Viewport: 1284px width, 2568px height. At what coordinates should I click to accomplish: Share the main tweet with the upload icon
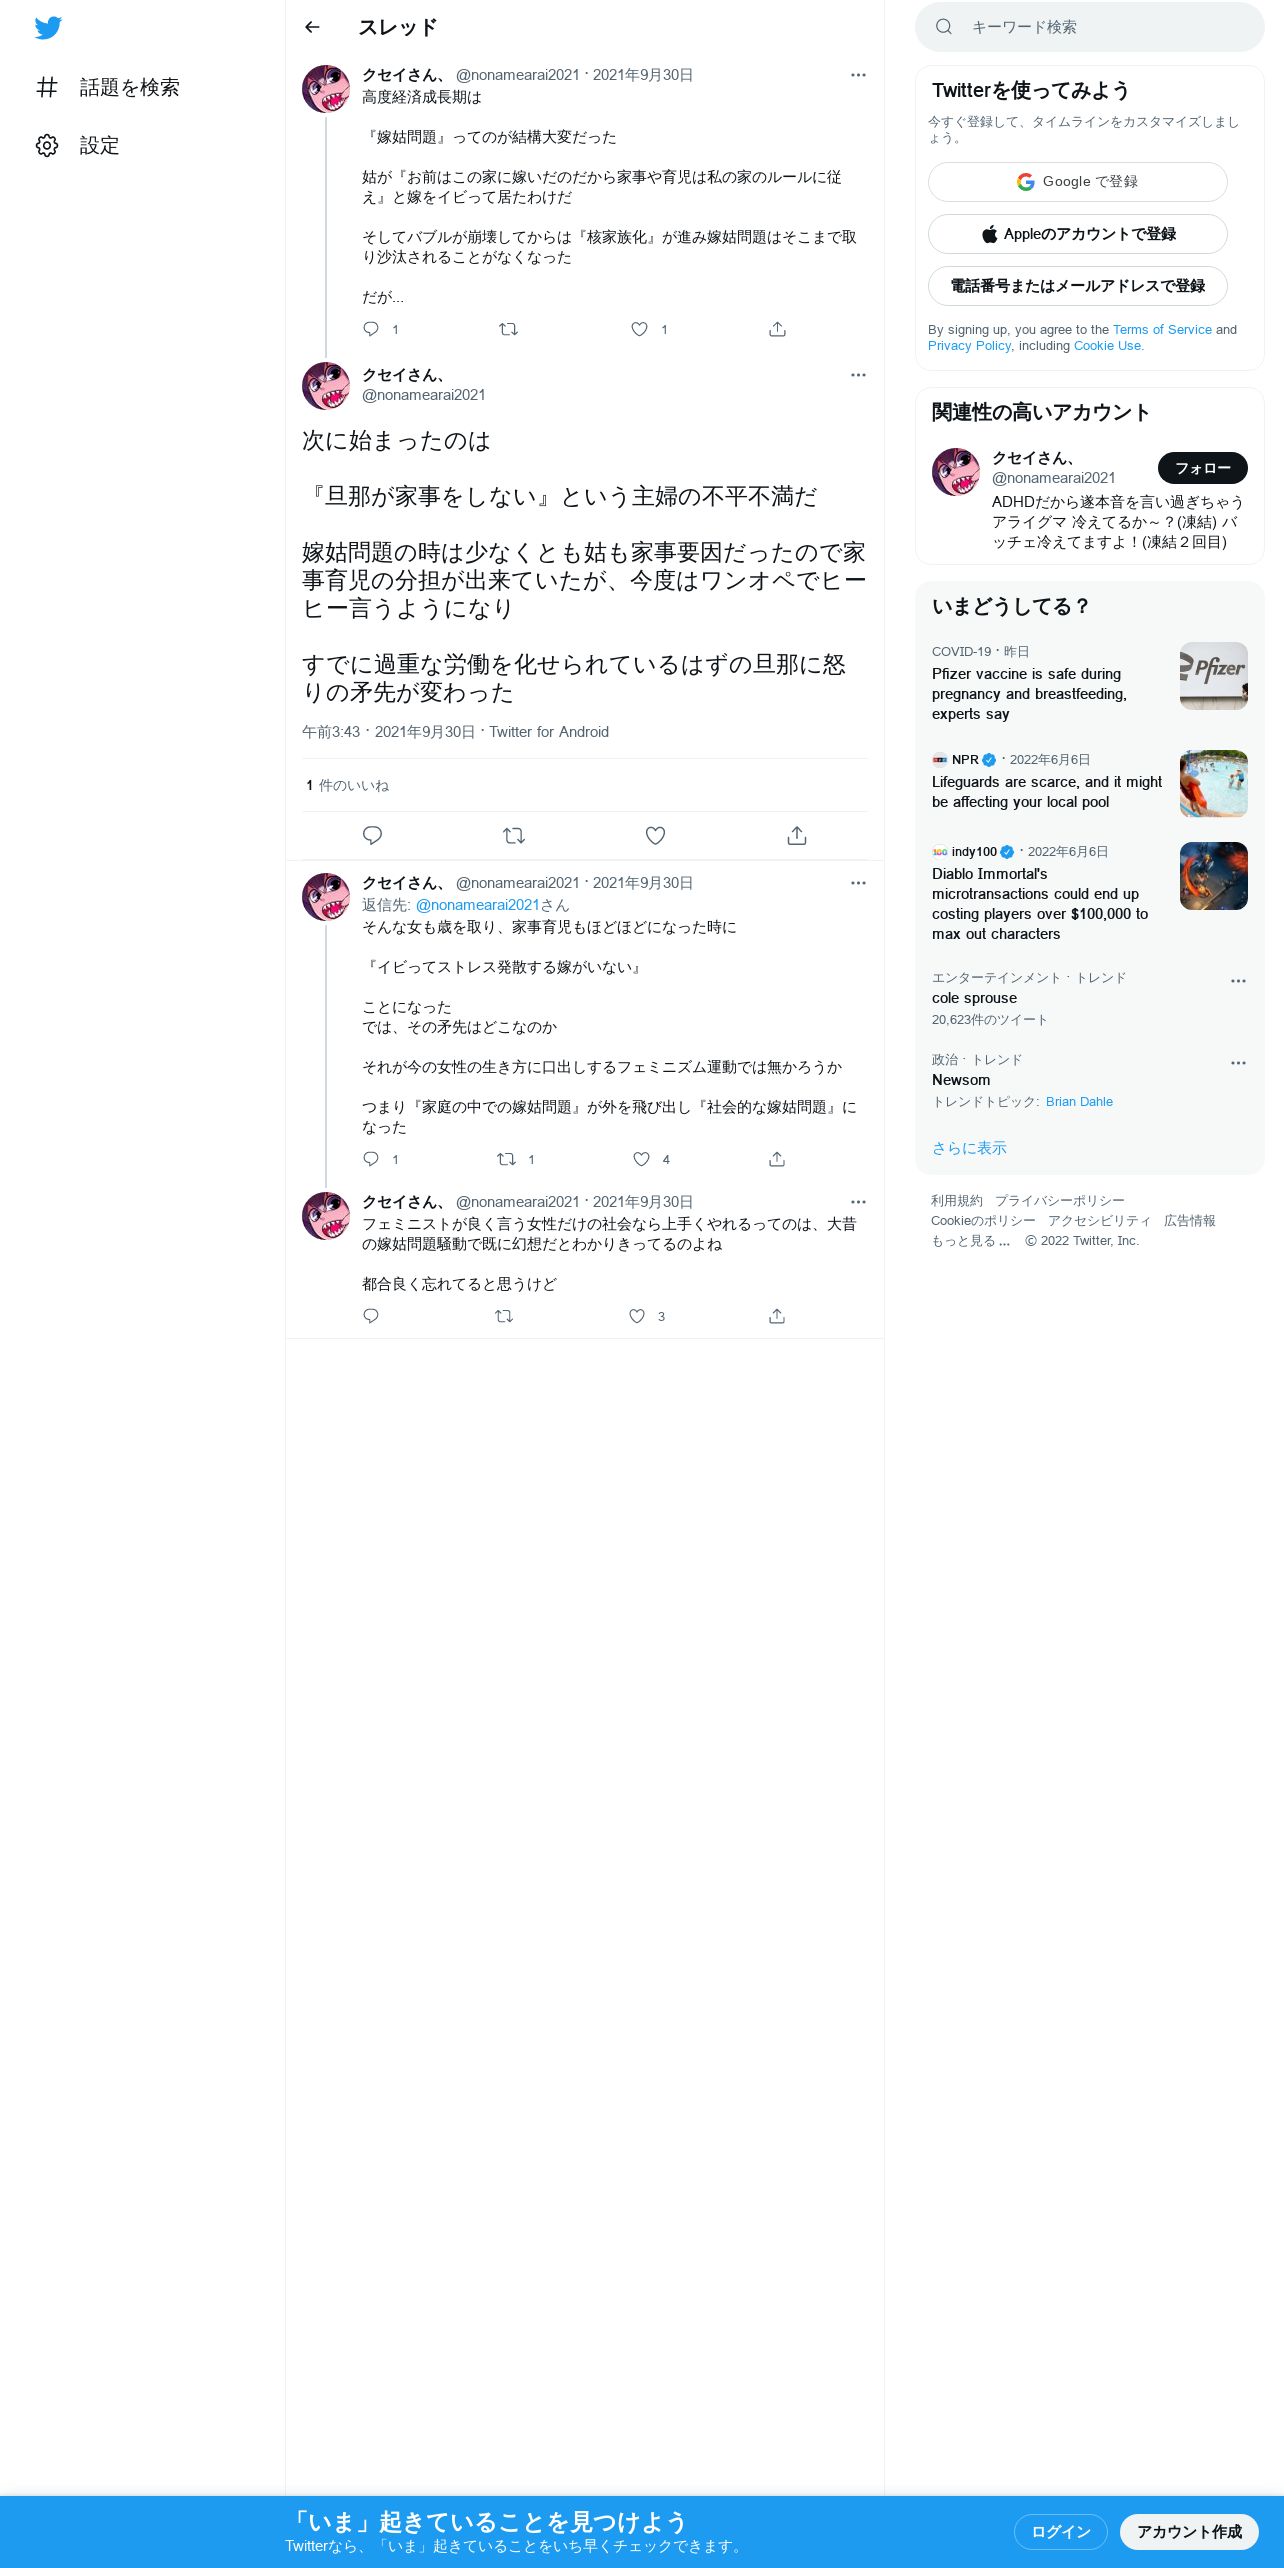click(797, 835)
